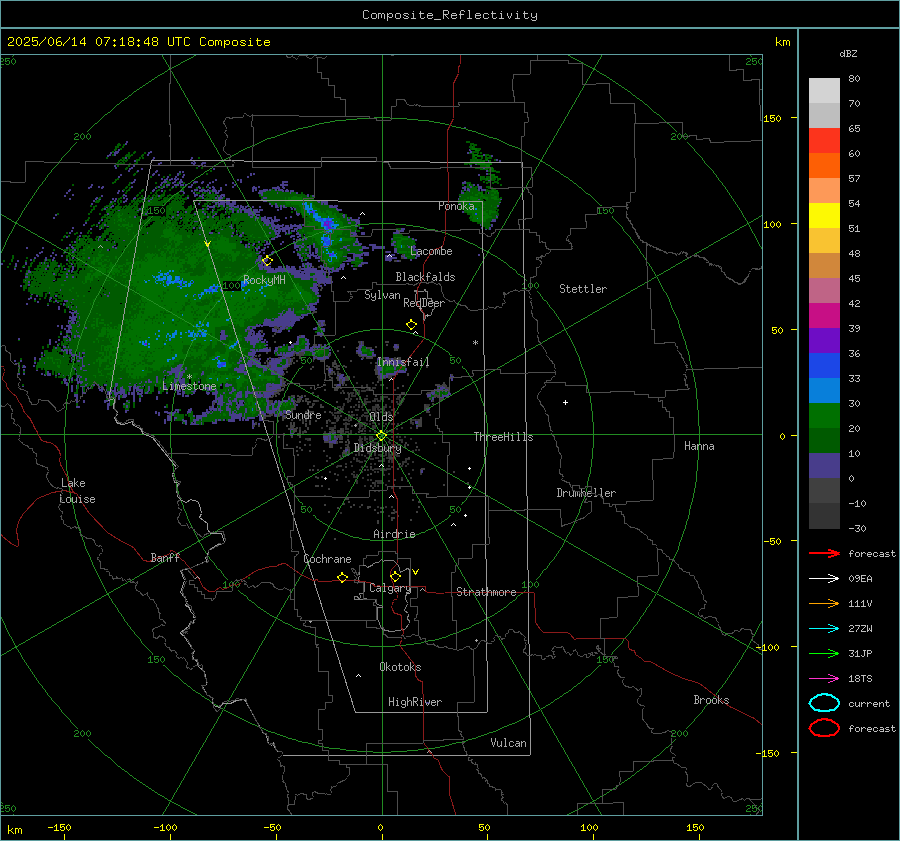Image resolution: width=900 pixels, height=841 pixels.
Task: Click the current legend text
Action: pos(869,703)
